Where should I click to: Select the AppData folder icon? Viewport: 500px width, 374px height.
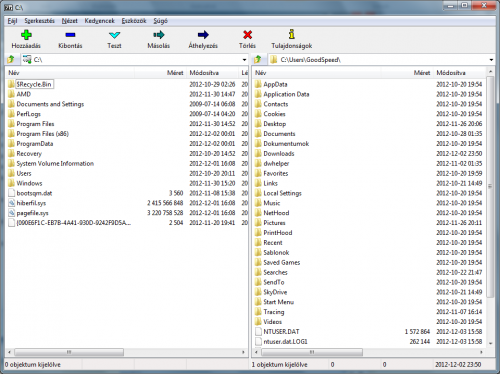(258, 84)
